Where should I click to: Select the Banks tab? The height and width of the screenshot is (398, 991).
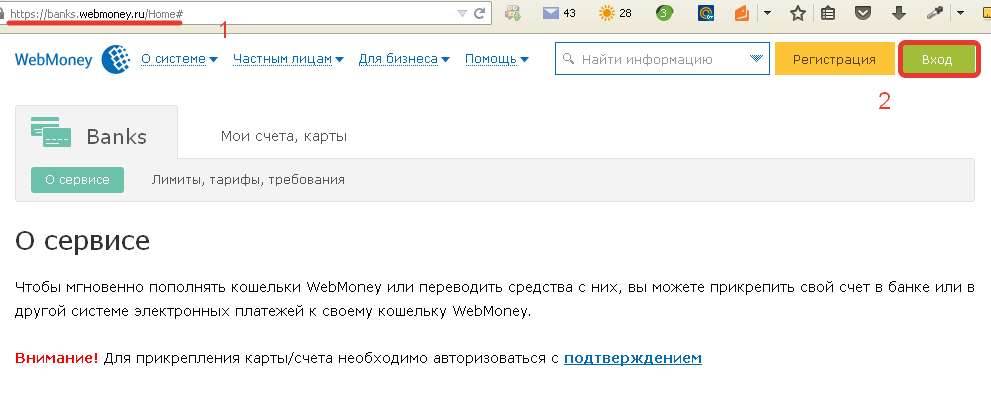97,131
